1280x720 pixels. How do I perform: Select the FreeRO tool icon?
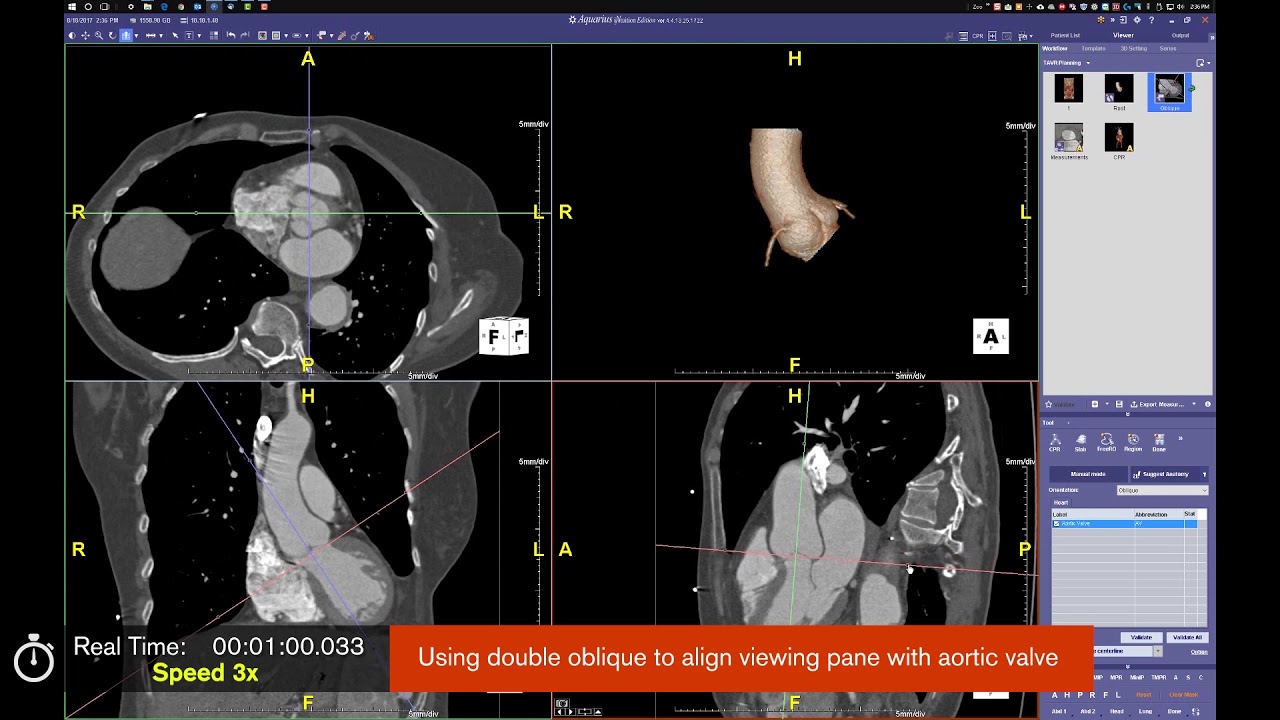[1107, 442]
